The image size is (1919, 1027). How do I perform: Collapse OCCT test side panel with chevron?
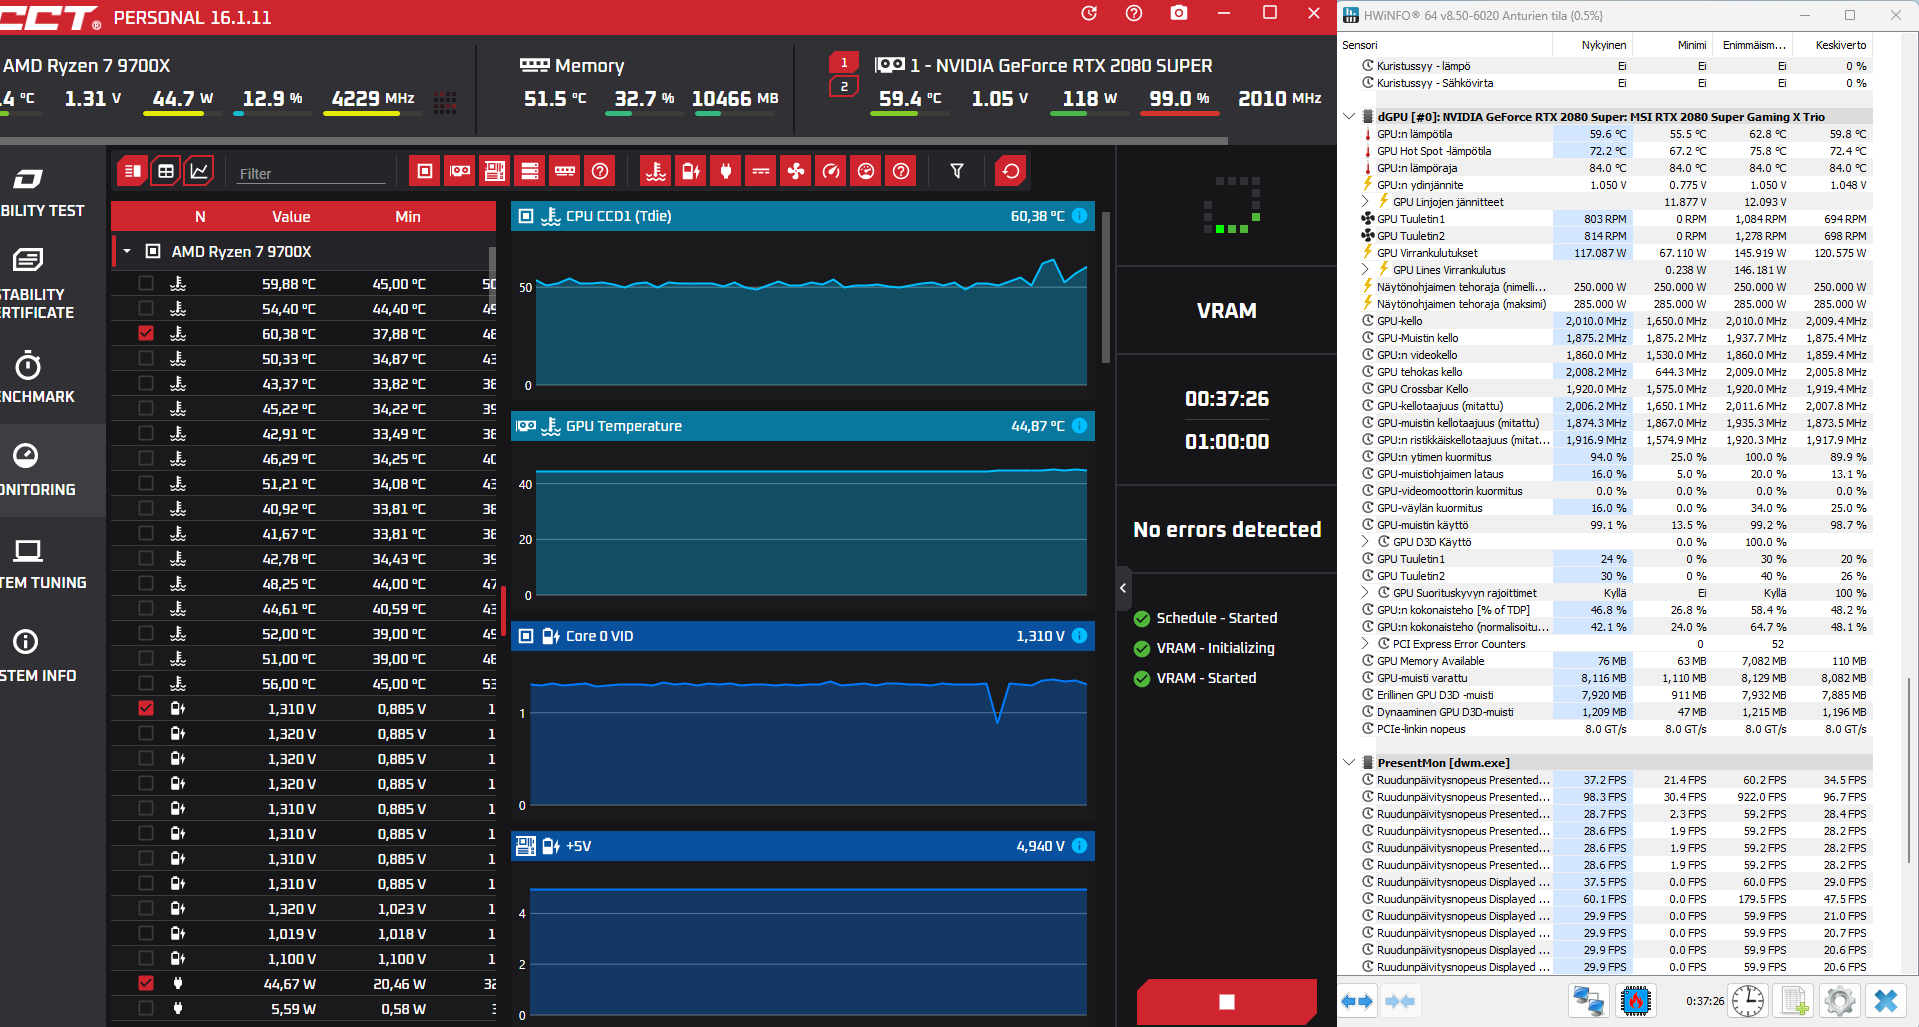coord(1123,588)
